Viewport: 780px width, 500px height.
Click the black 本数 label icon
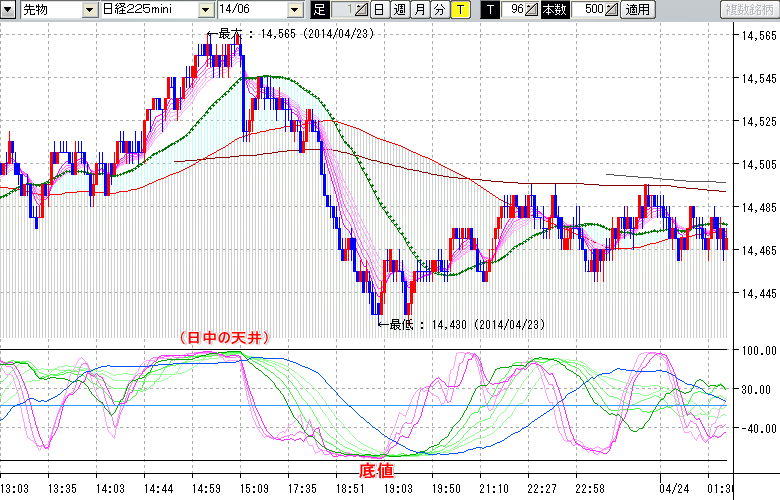pos(552,10)
